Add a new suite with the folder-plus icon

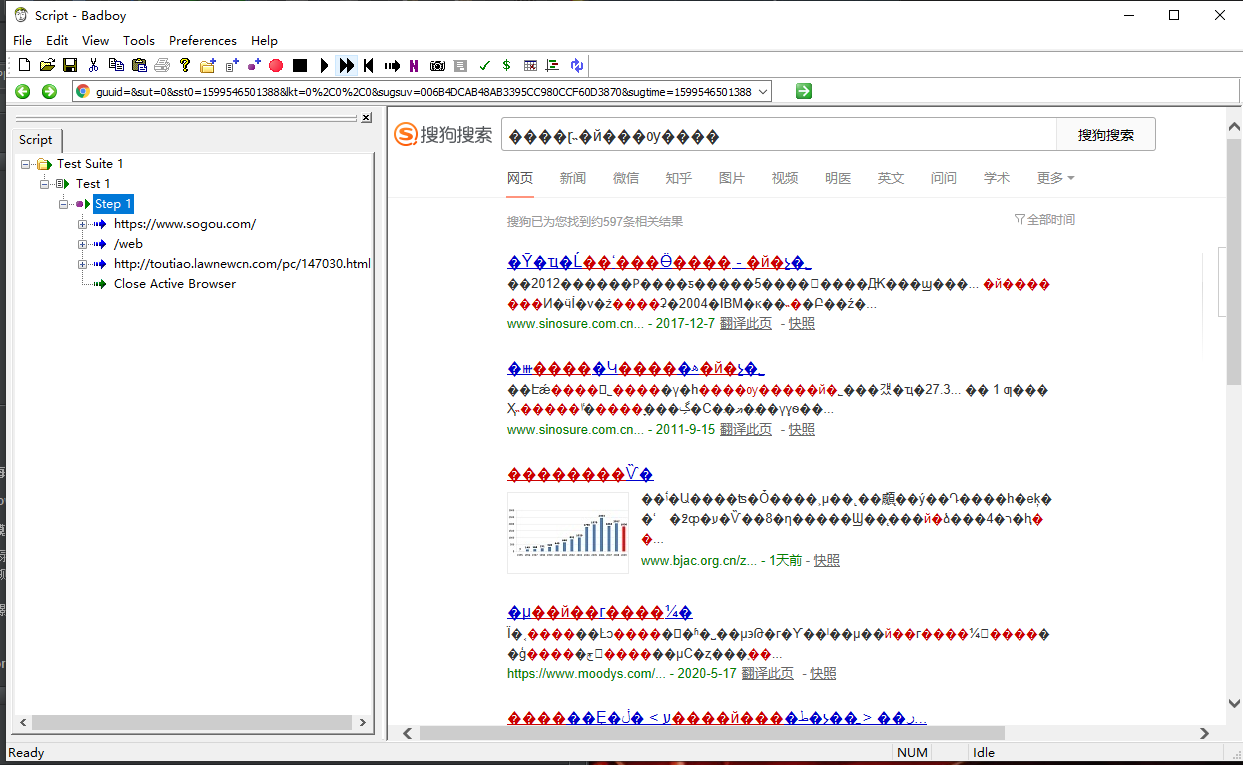coord(208,65)
